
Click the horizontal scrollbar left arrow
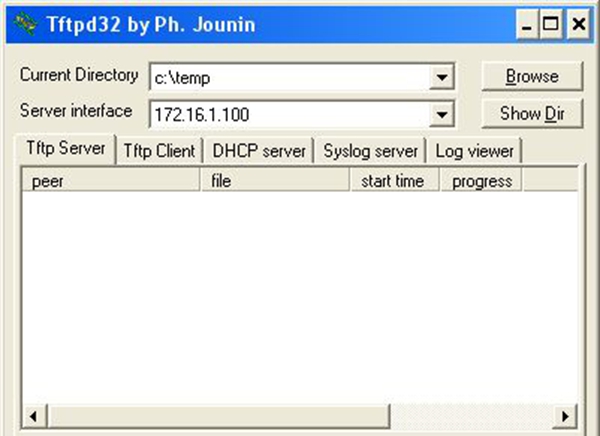click(34, 416)
